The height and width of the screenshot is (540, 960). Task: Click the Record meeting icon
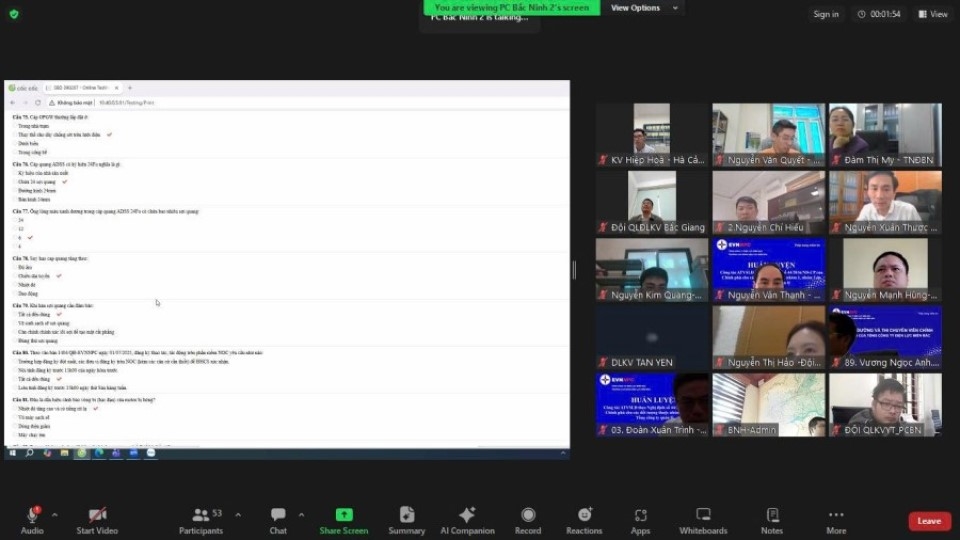pyautogui.click(x=527, y=519)
